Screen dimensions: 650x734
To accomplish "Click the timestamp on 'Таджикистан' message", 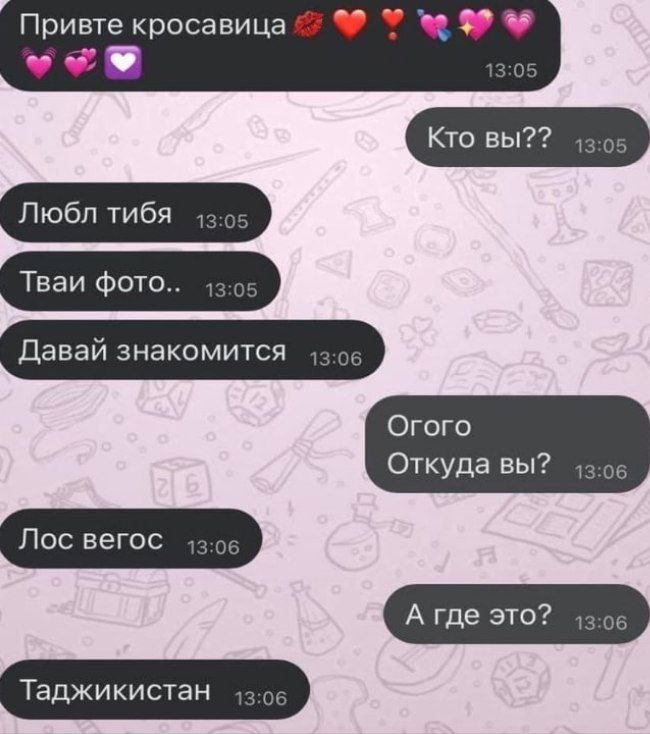I will click(261, 698).
